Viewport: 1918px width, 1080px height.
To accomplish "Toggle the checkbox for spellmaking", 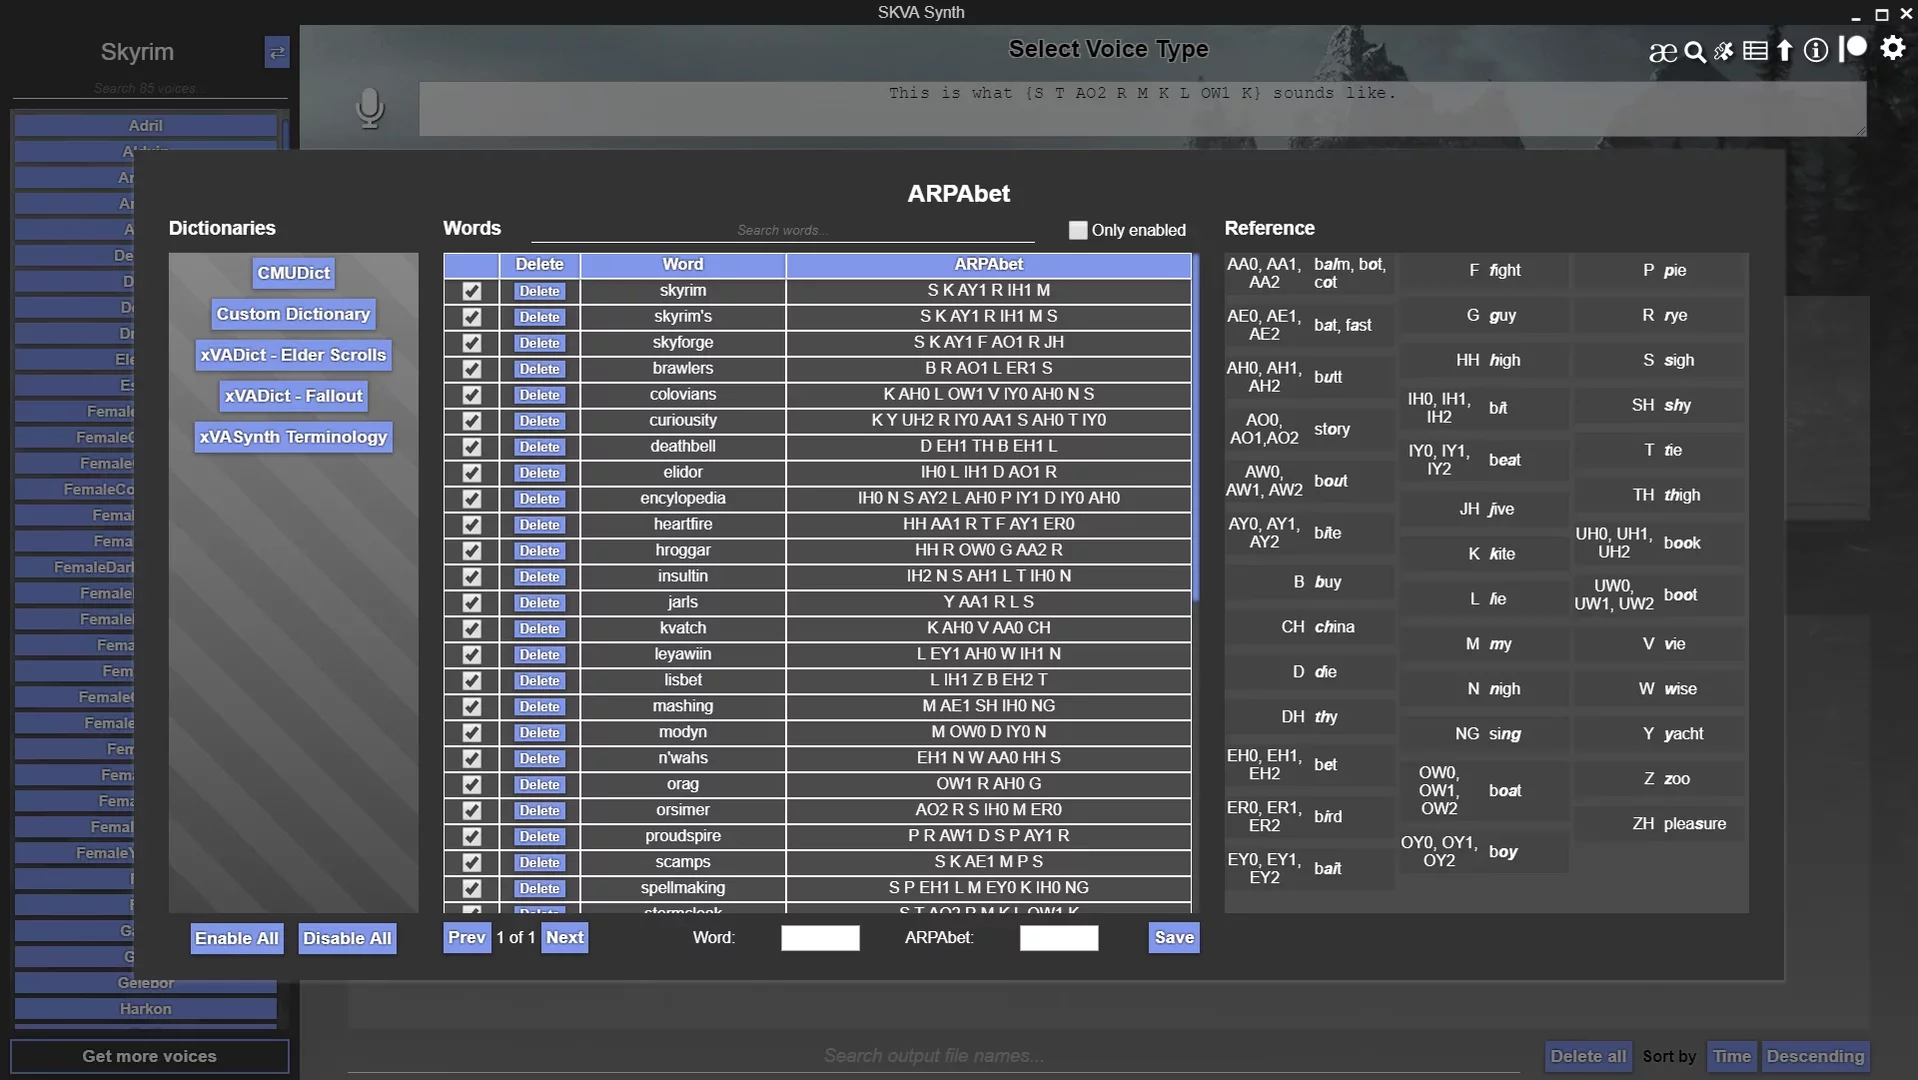I will point(472,889).
